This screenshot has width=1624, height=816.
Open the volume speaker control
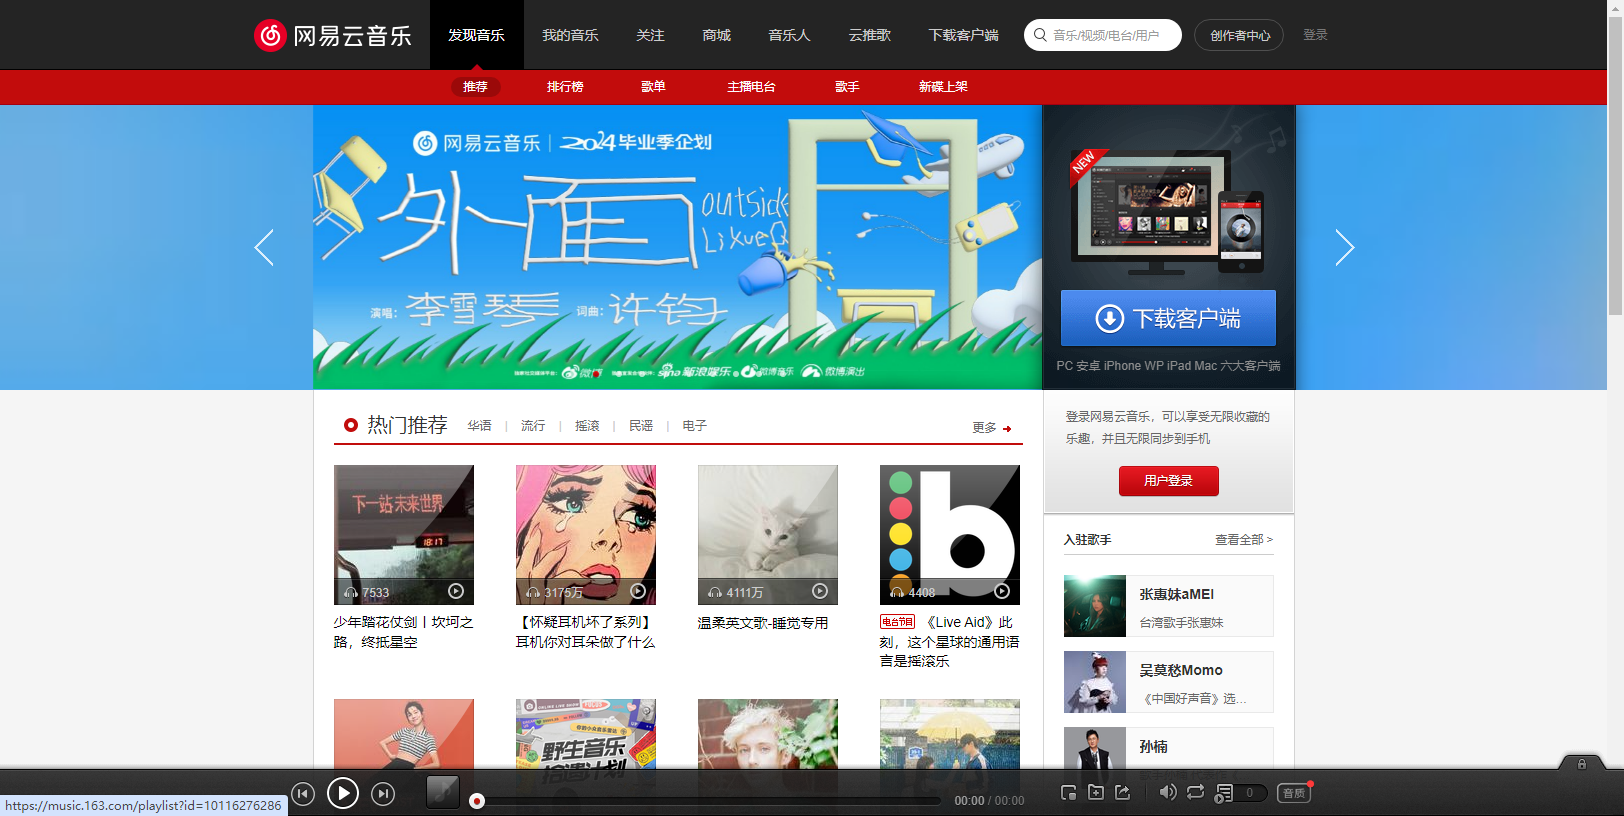point(1167,793)
